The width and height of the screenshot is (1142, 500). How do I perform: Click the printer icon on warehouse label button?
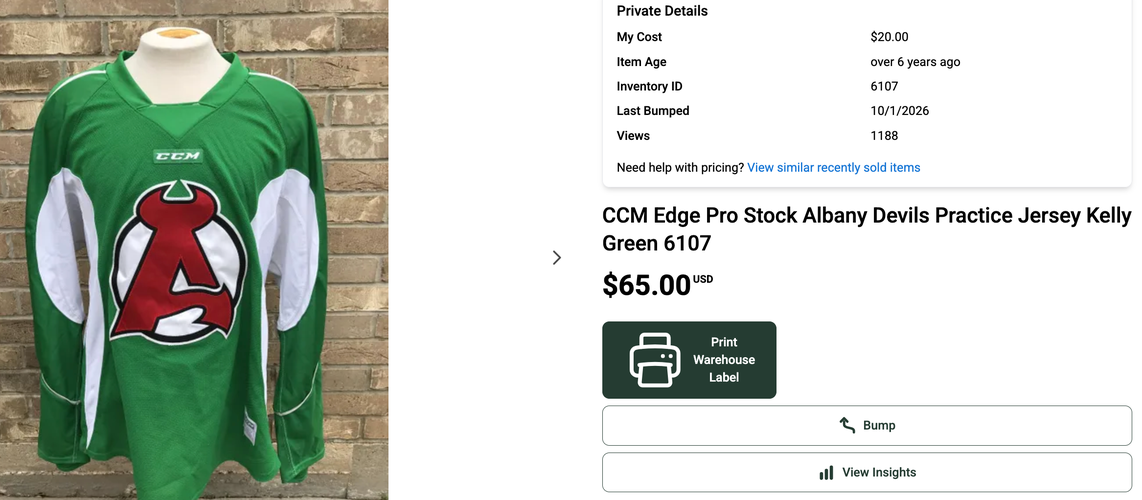pyautogui.click(x=655, y=360)
